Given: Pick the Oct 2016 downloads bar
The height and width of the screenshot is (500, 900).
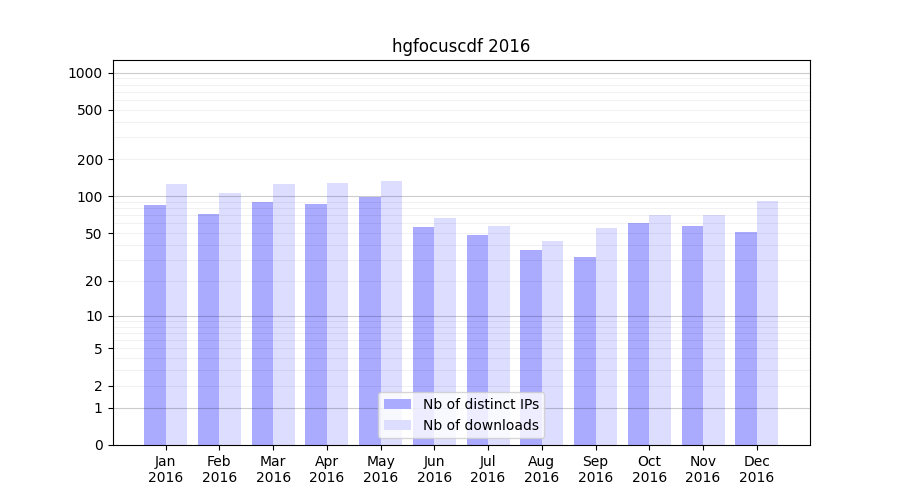Looking at the screenshot, I should (x=660, y=330).
